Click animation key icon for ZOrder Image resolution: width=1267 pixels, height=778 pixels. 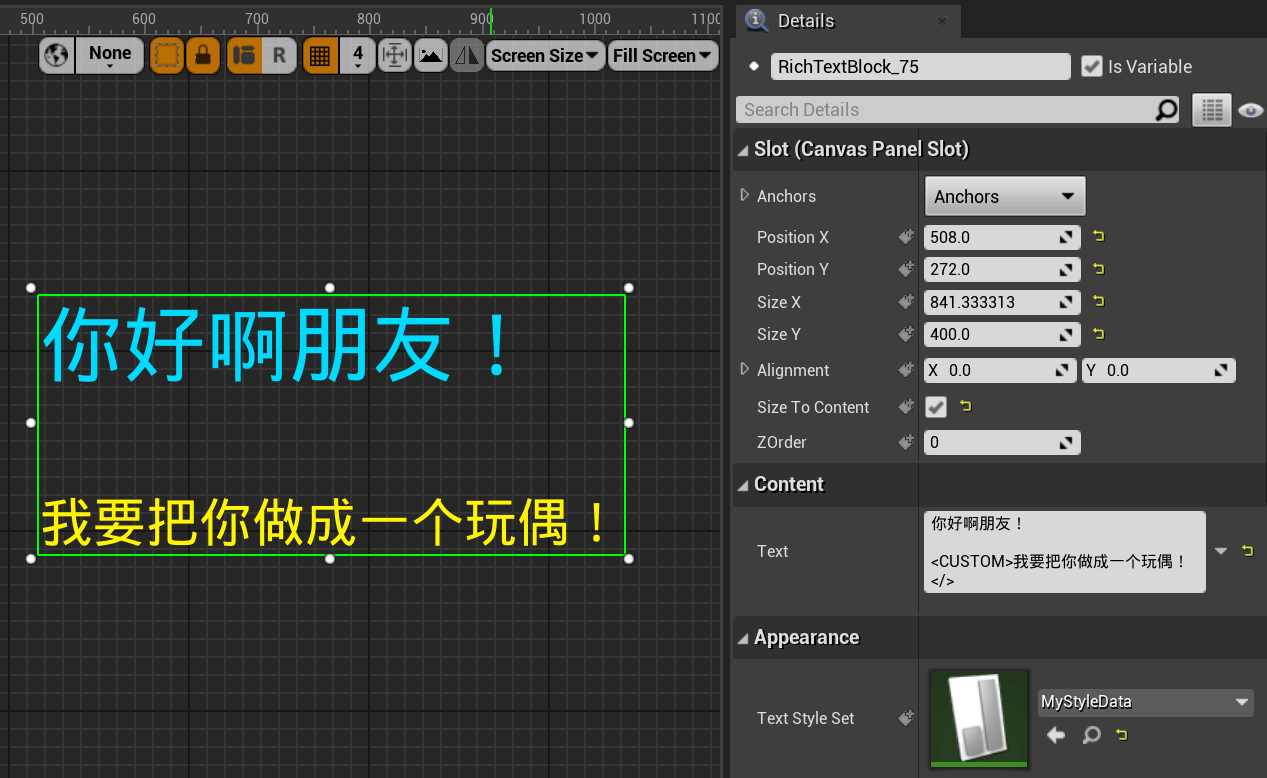coord(906,442)
